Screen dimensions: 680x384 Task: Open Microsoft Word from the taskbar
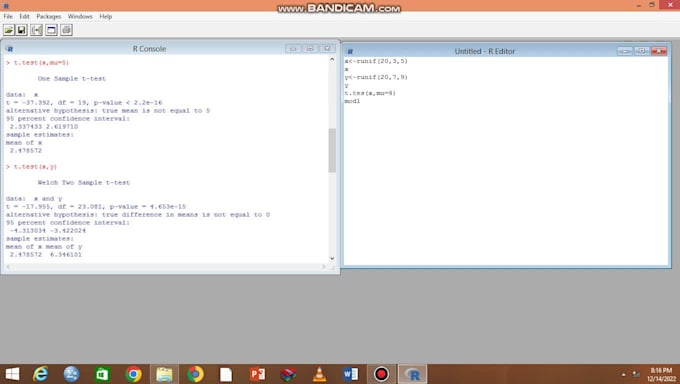[350, 374]
